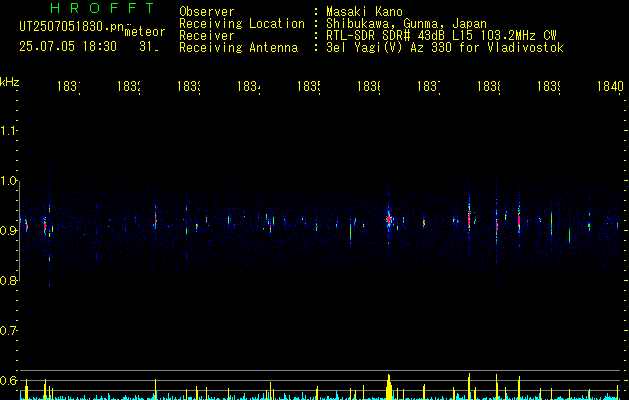The image size is (629, 400).
Task: Click the Receiving Location label
Action: point(242,24)
